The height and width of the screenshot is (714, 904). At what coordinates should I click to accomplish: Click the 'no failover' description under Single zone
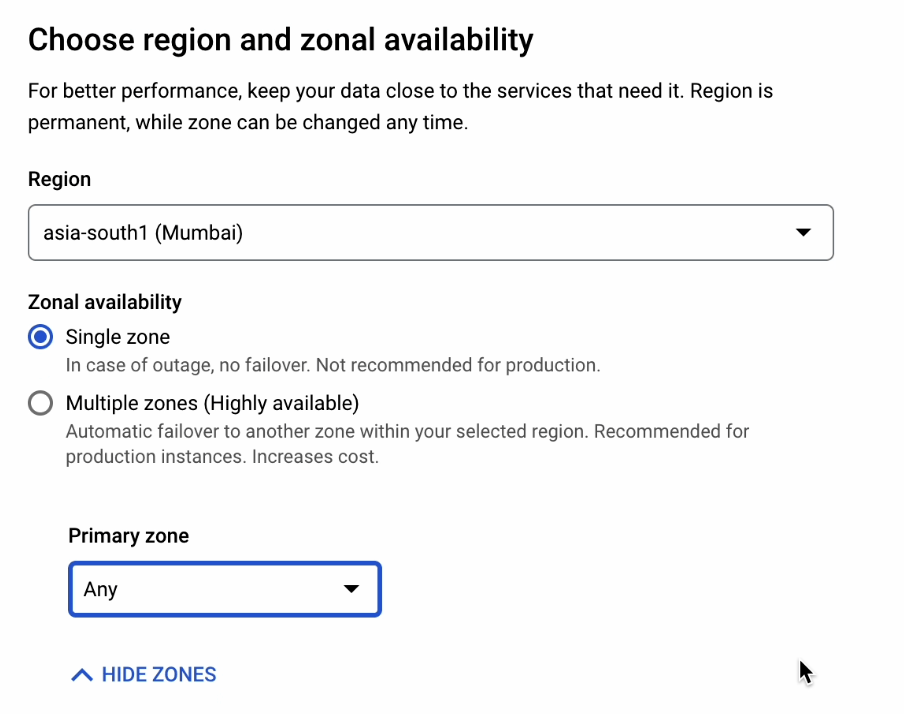coord(332,365)
